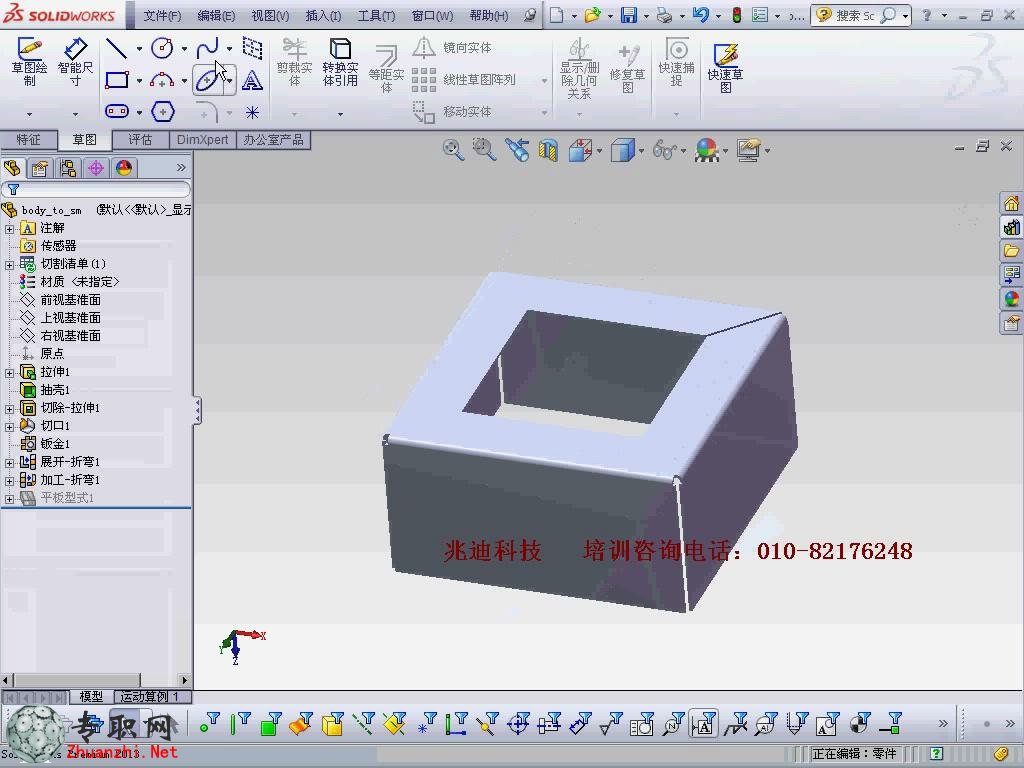Select 前视基准面 plane in tree
Viewport: 1024px width, 768px height.
[x=71, y=300]
